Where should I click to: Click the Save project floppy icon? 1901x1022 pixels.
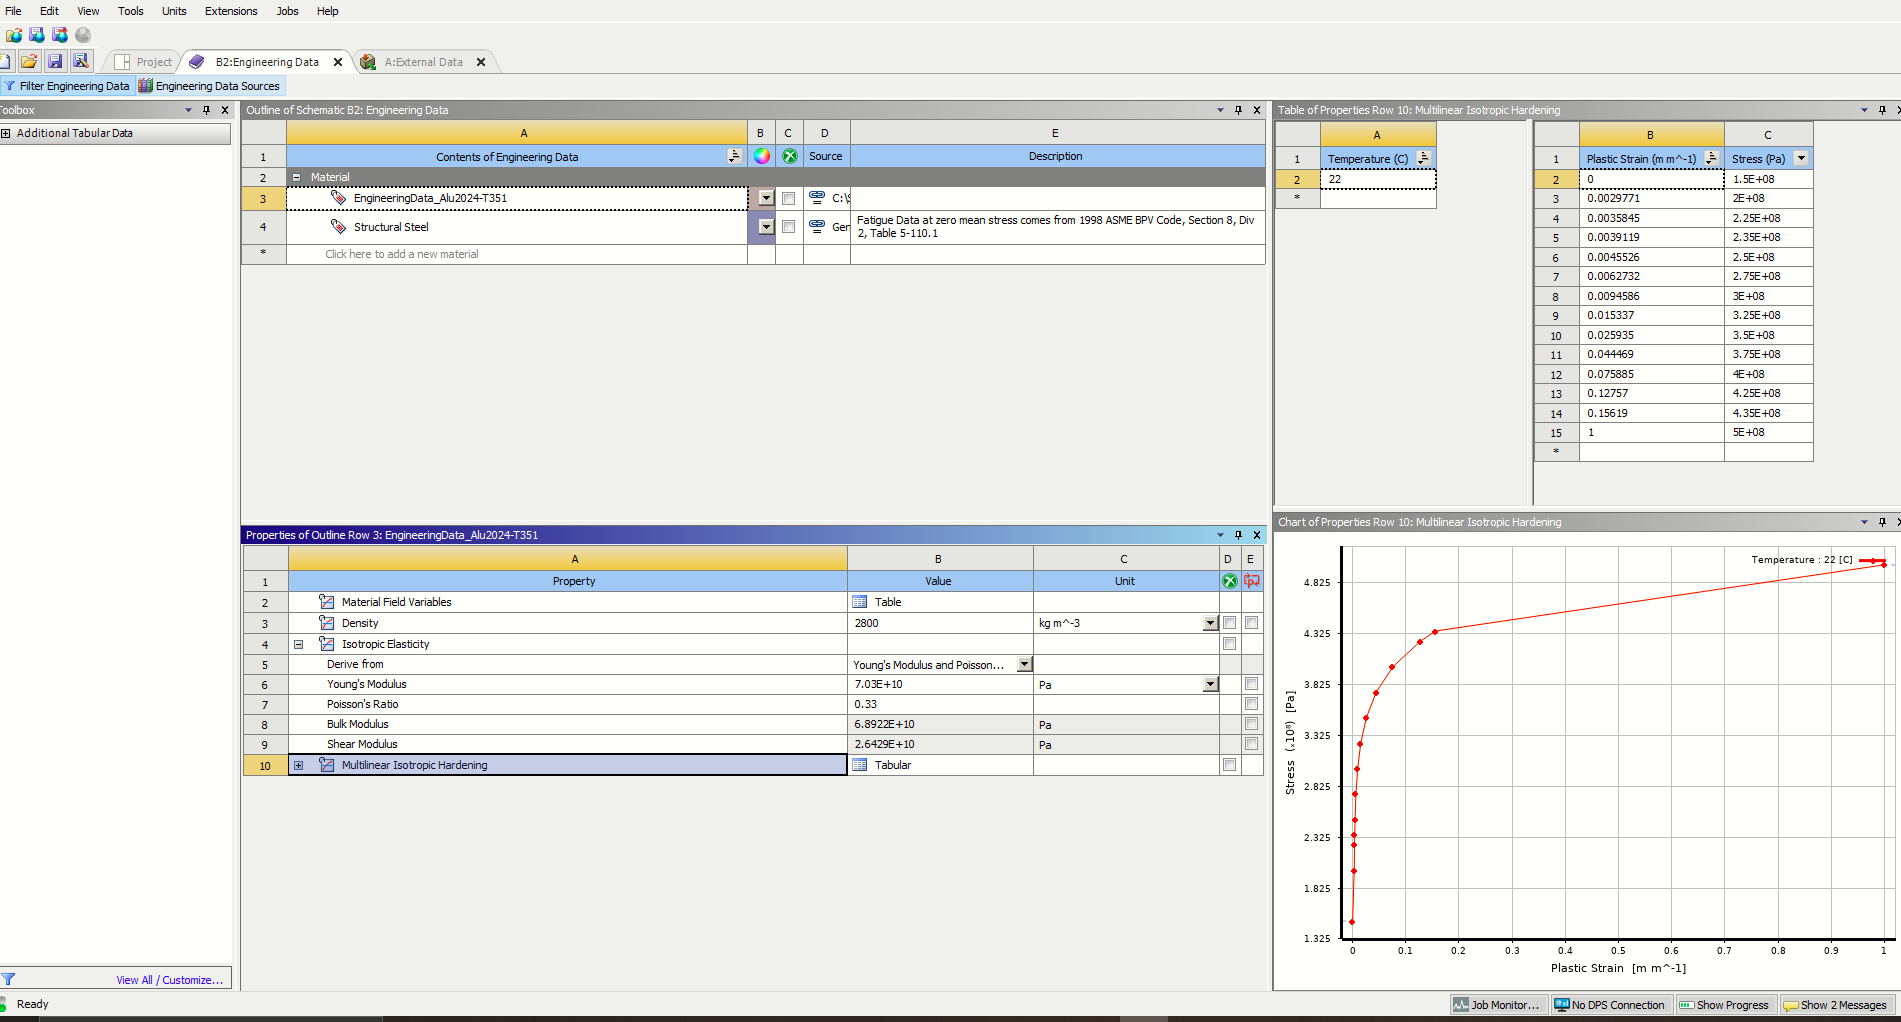click(x=55, y=61)
